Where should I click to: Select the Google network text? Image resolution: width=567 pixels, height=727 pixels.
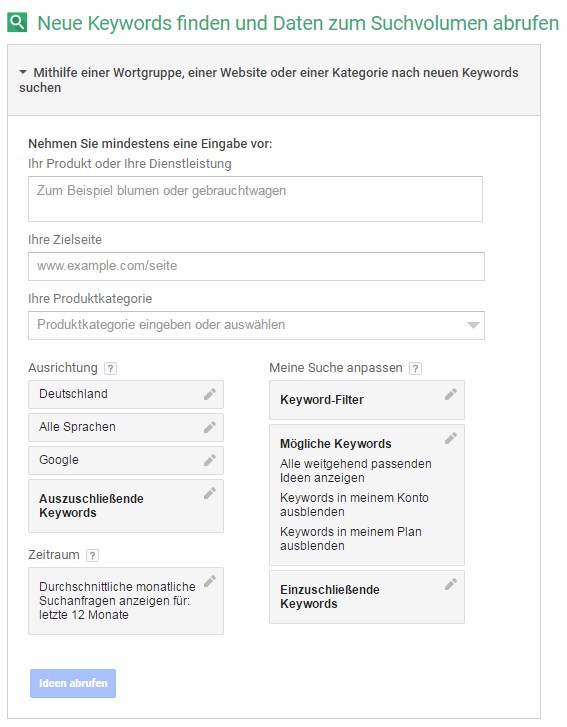point(59,459)
